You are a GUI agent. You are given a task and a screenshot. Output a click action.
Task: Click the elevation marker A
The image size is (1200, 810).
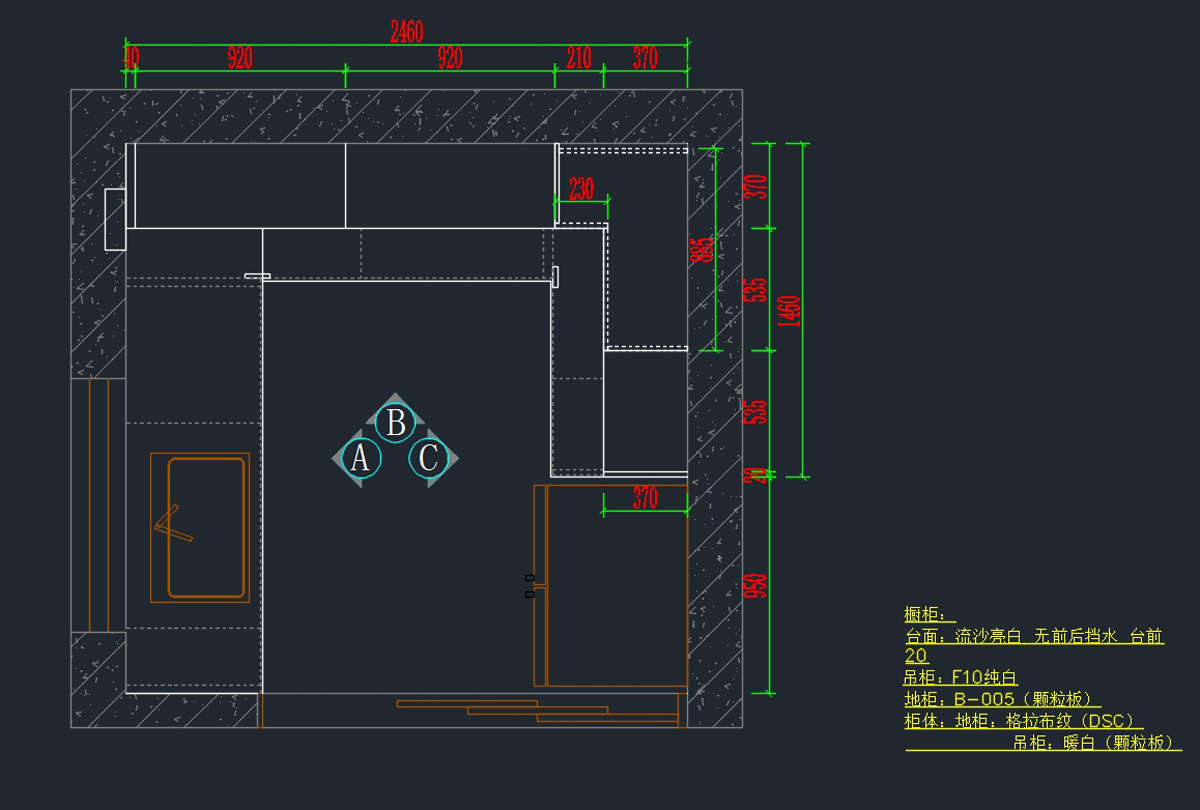(x=360, y=458)
